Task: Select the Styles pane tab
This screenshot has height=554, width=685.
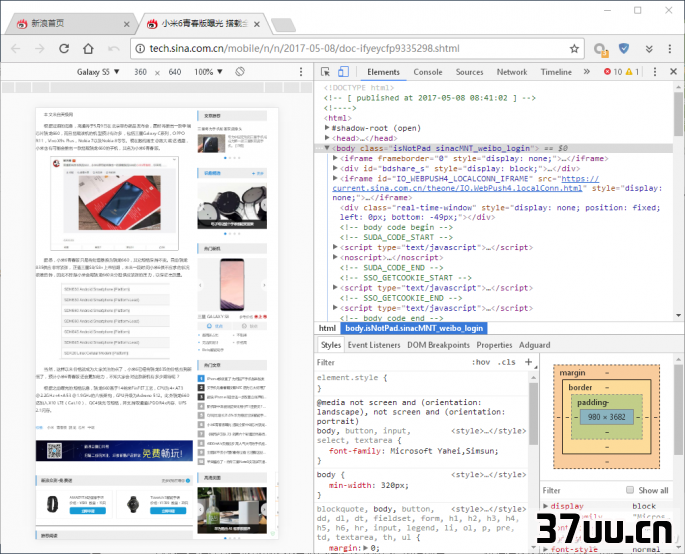Action: tap(331, 345)
